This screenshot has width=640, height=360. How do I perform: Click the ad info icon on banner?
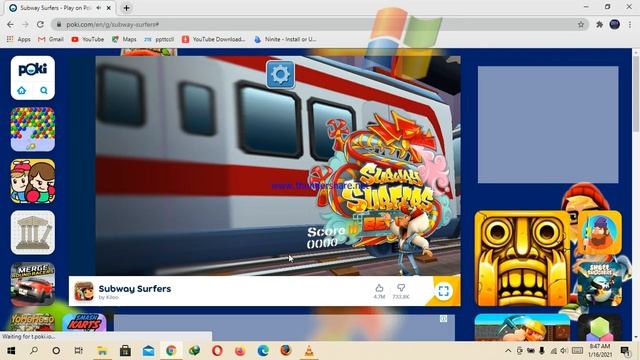[443, 318]
